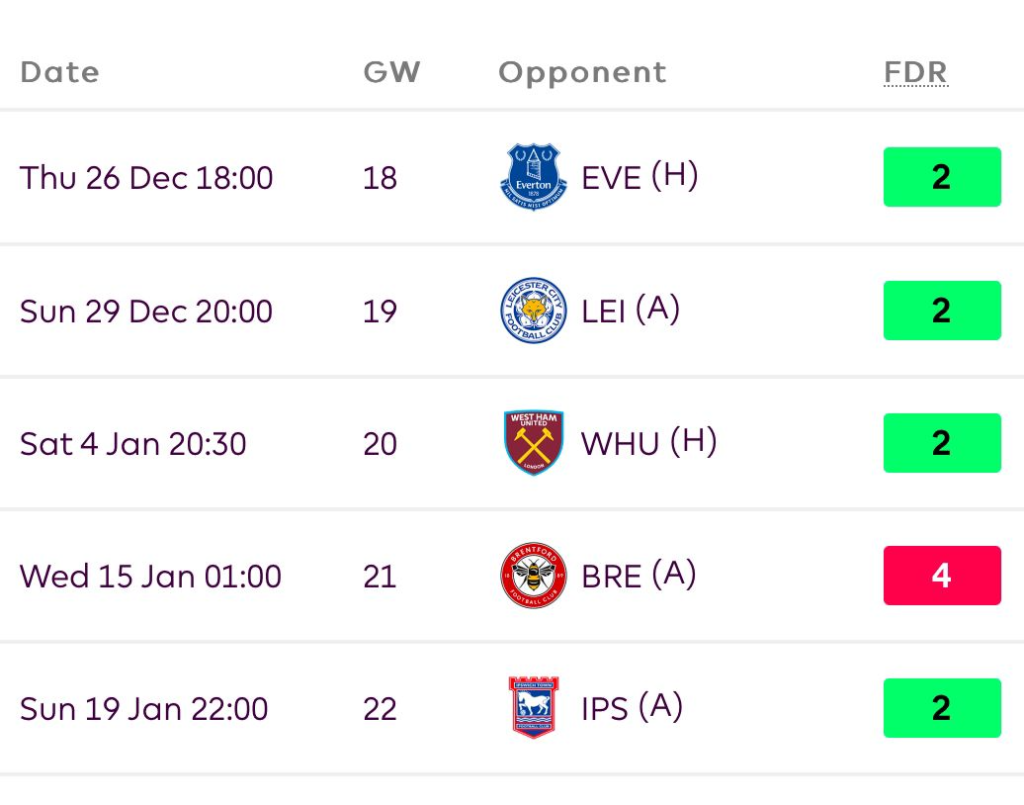This screenshot has width=1024, height=805.
Task: Click the FDR column header
Action: [915, 72]
